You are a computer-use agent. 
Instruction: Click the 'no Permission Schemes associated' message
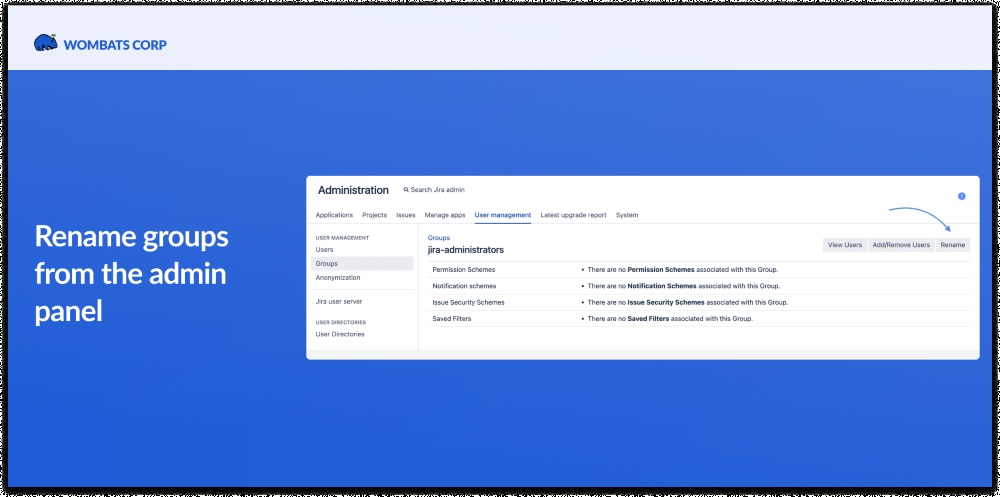pos(682,270)
